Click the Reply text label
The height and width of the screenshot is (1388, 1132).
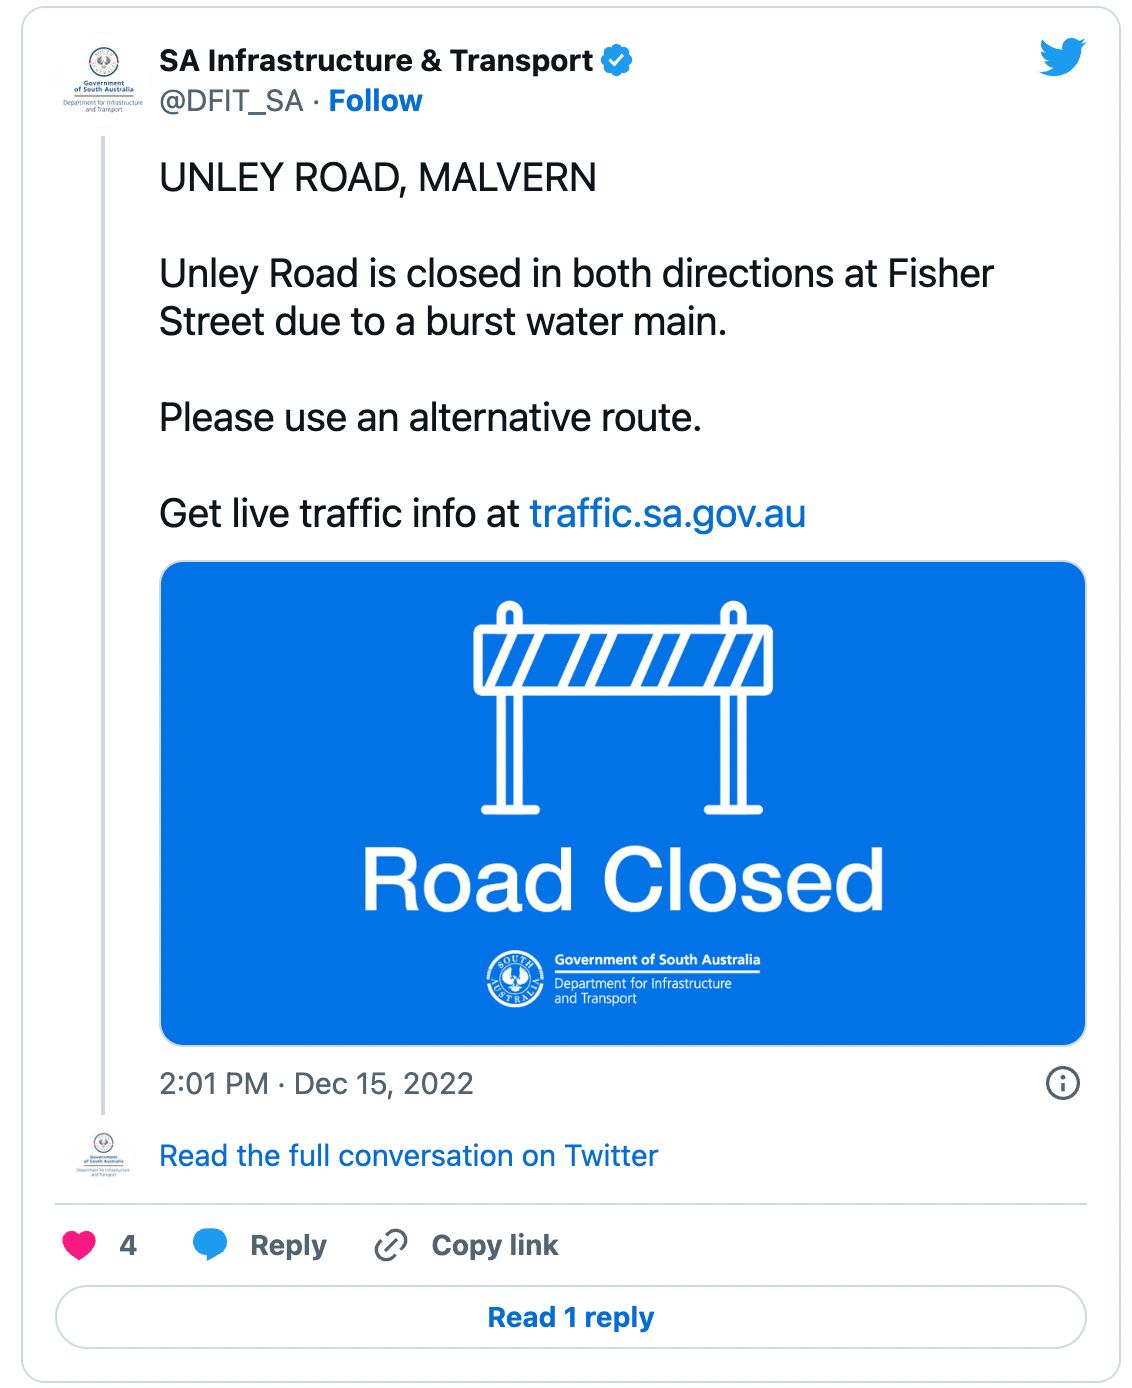coord(288,1245)
